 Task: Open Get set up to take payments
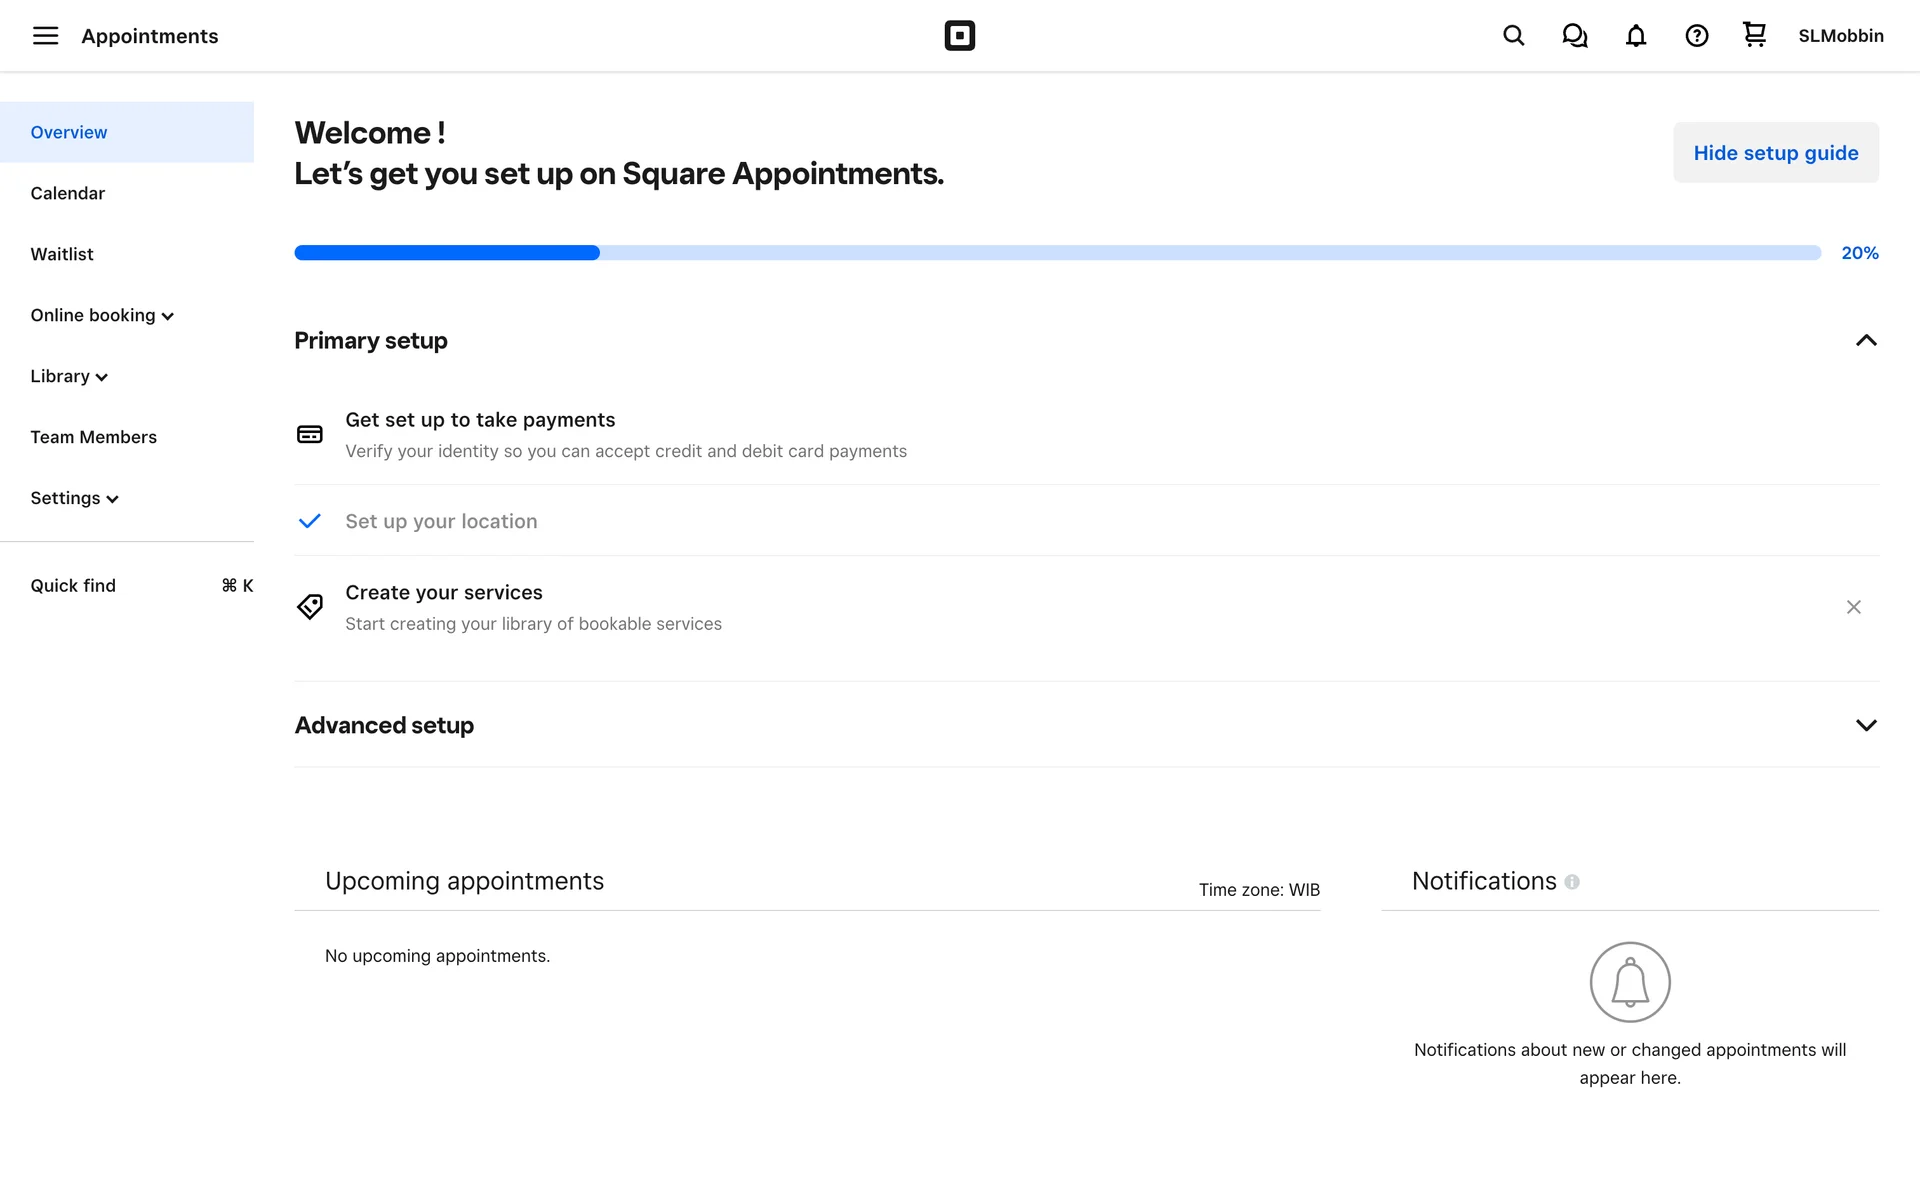click(x=480, y=421)
